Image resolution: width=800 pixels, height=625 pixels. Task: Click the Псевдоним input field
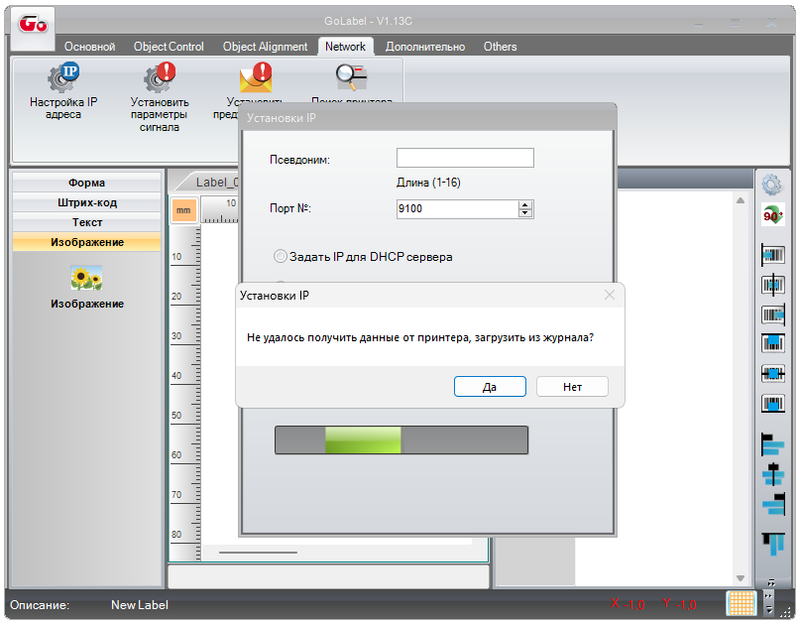pos(465,158)
